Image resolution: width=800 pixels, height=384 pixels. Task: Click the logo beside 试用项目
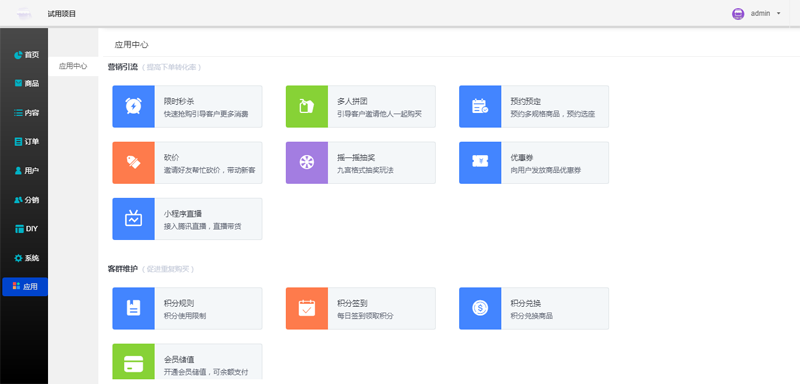pos(23,14)
